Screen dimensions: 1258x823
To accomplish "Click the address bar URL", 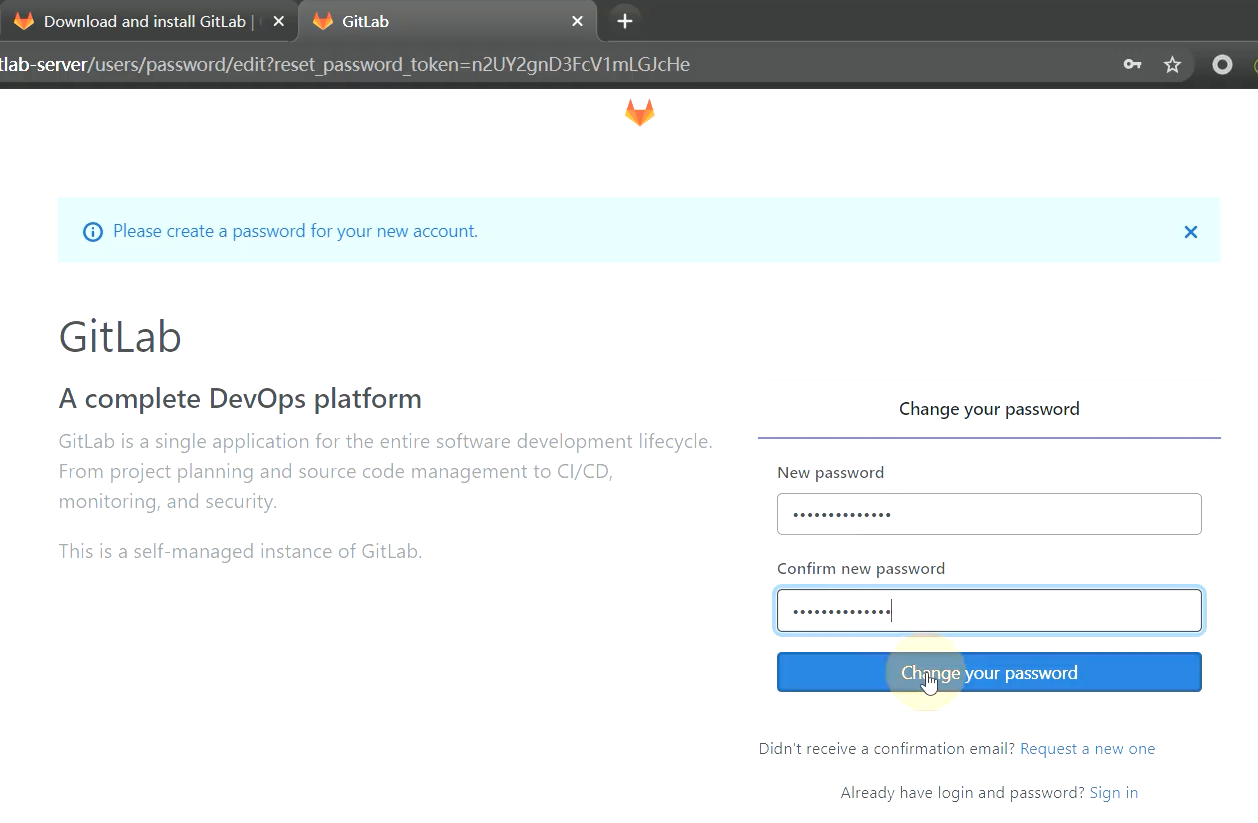I will pyautogui.click(x=345, y=65).
